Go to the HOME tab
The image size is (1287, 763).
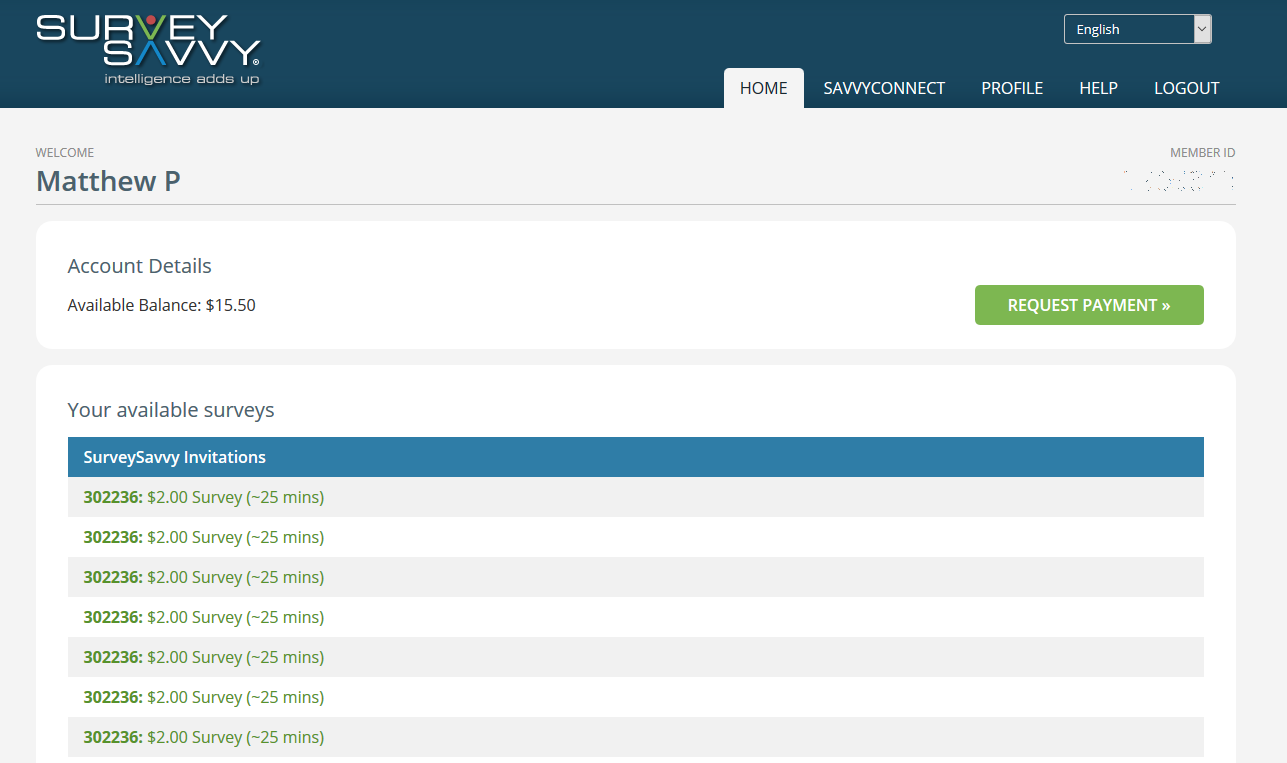point(764,88)
